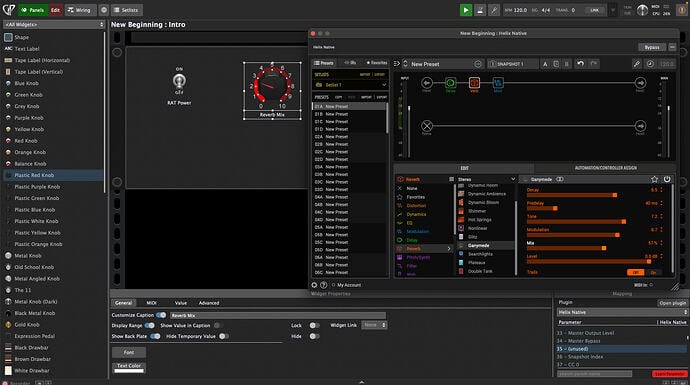Image resolution: width=690 pixels, height=385 pixels.
Task: Click the tempo clock icon in Helix Native
Action: [650, 64]
